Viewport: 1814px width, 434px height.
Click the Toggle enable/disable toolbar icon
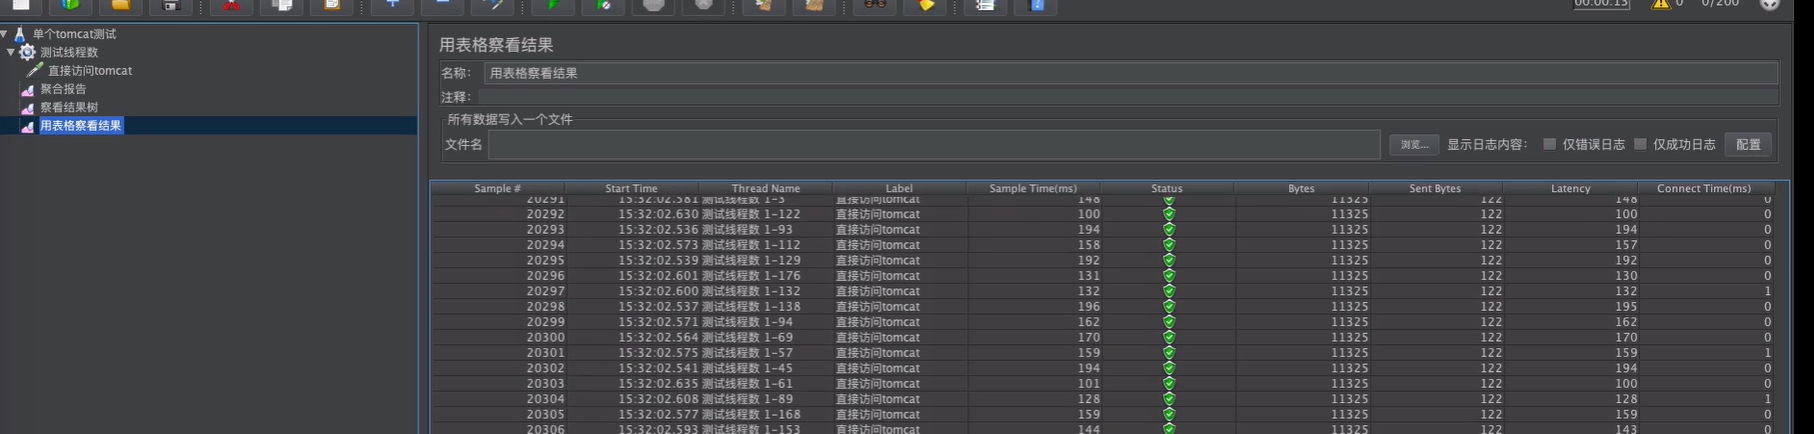coord(493,5)
